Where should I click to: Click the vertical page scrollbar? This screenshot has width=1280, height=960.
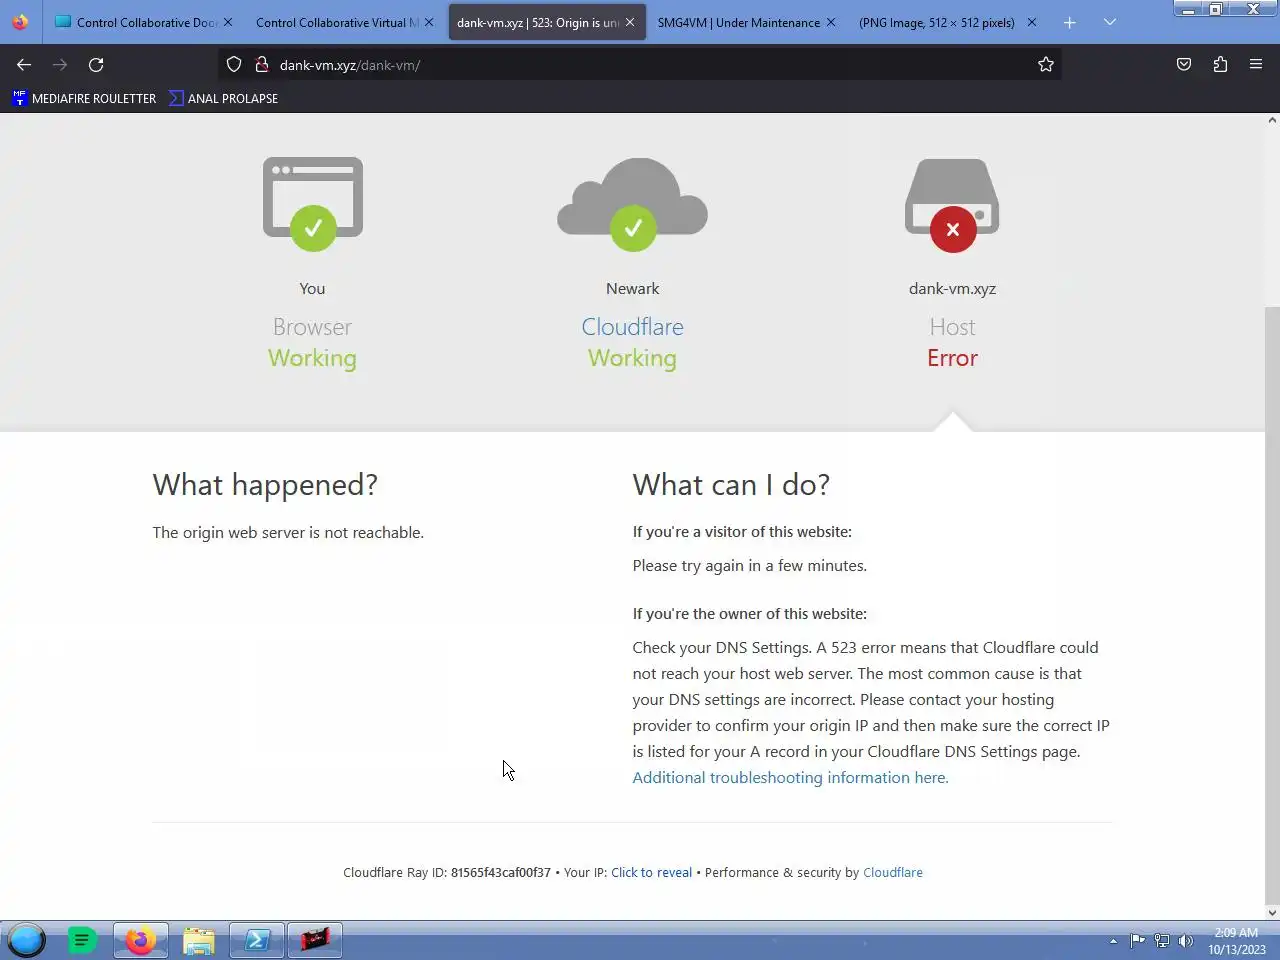click(1272, 605)
